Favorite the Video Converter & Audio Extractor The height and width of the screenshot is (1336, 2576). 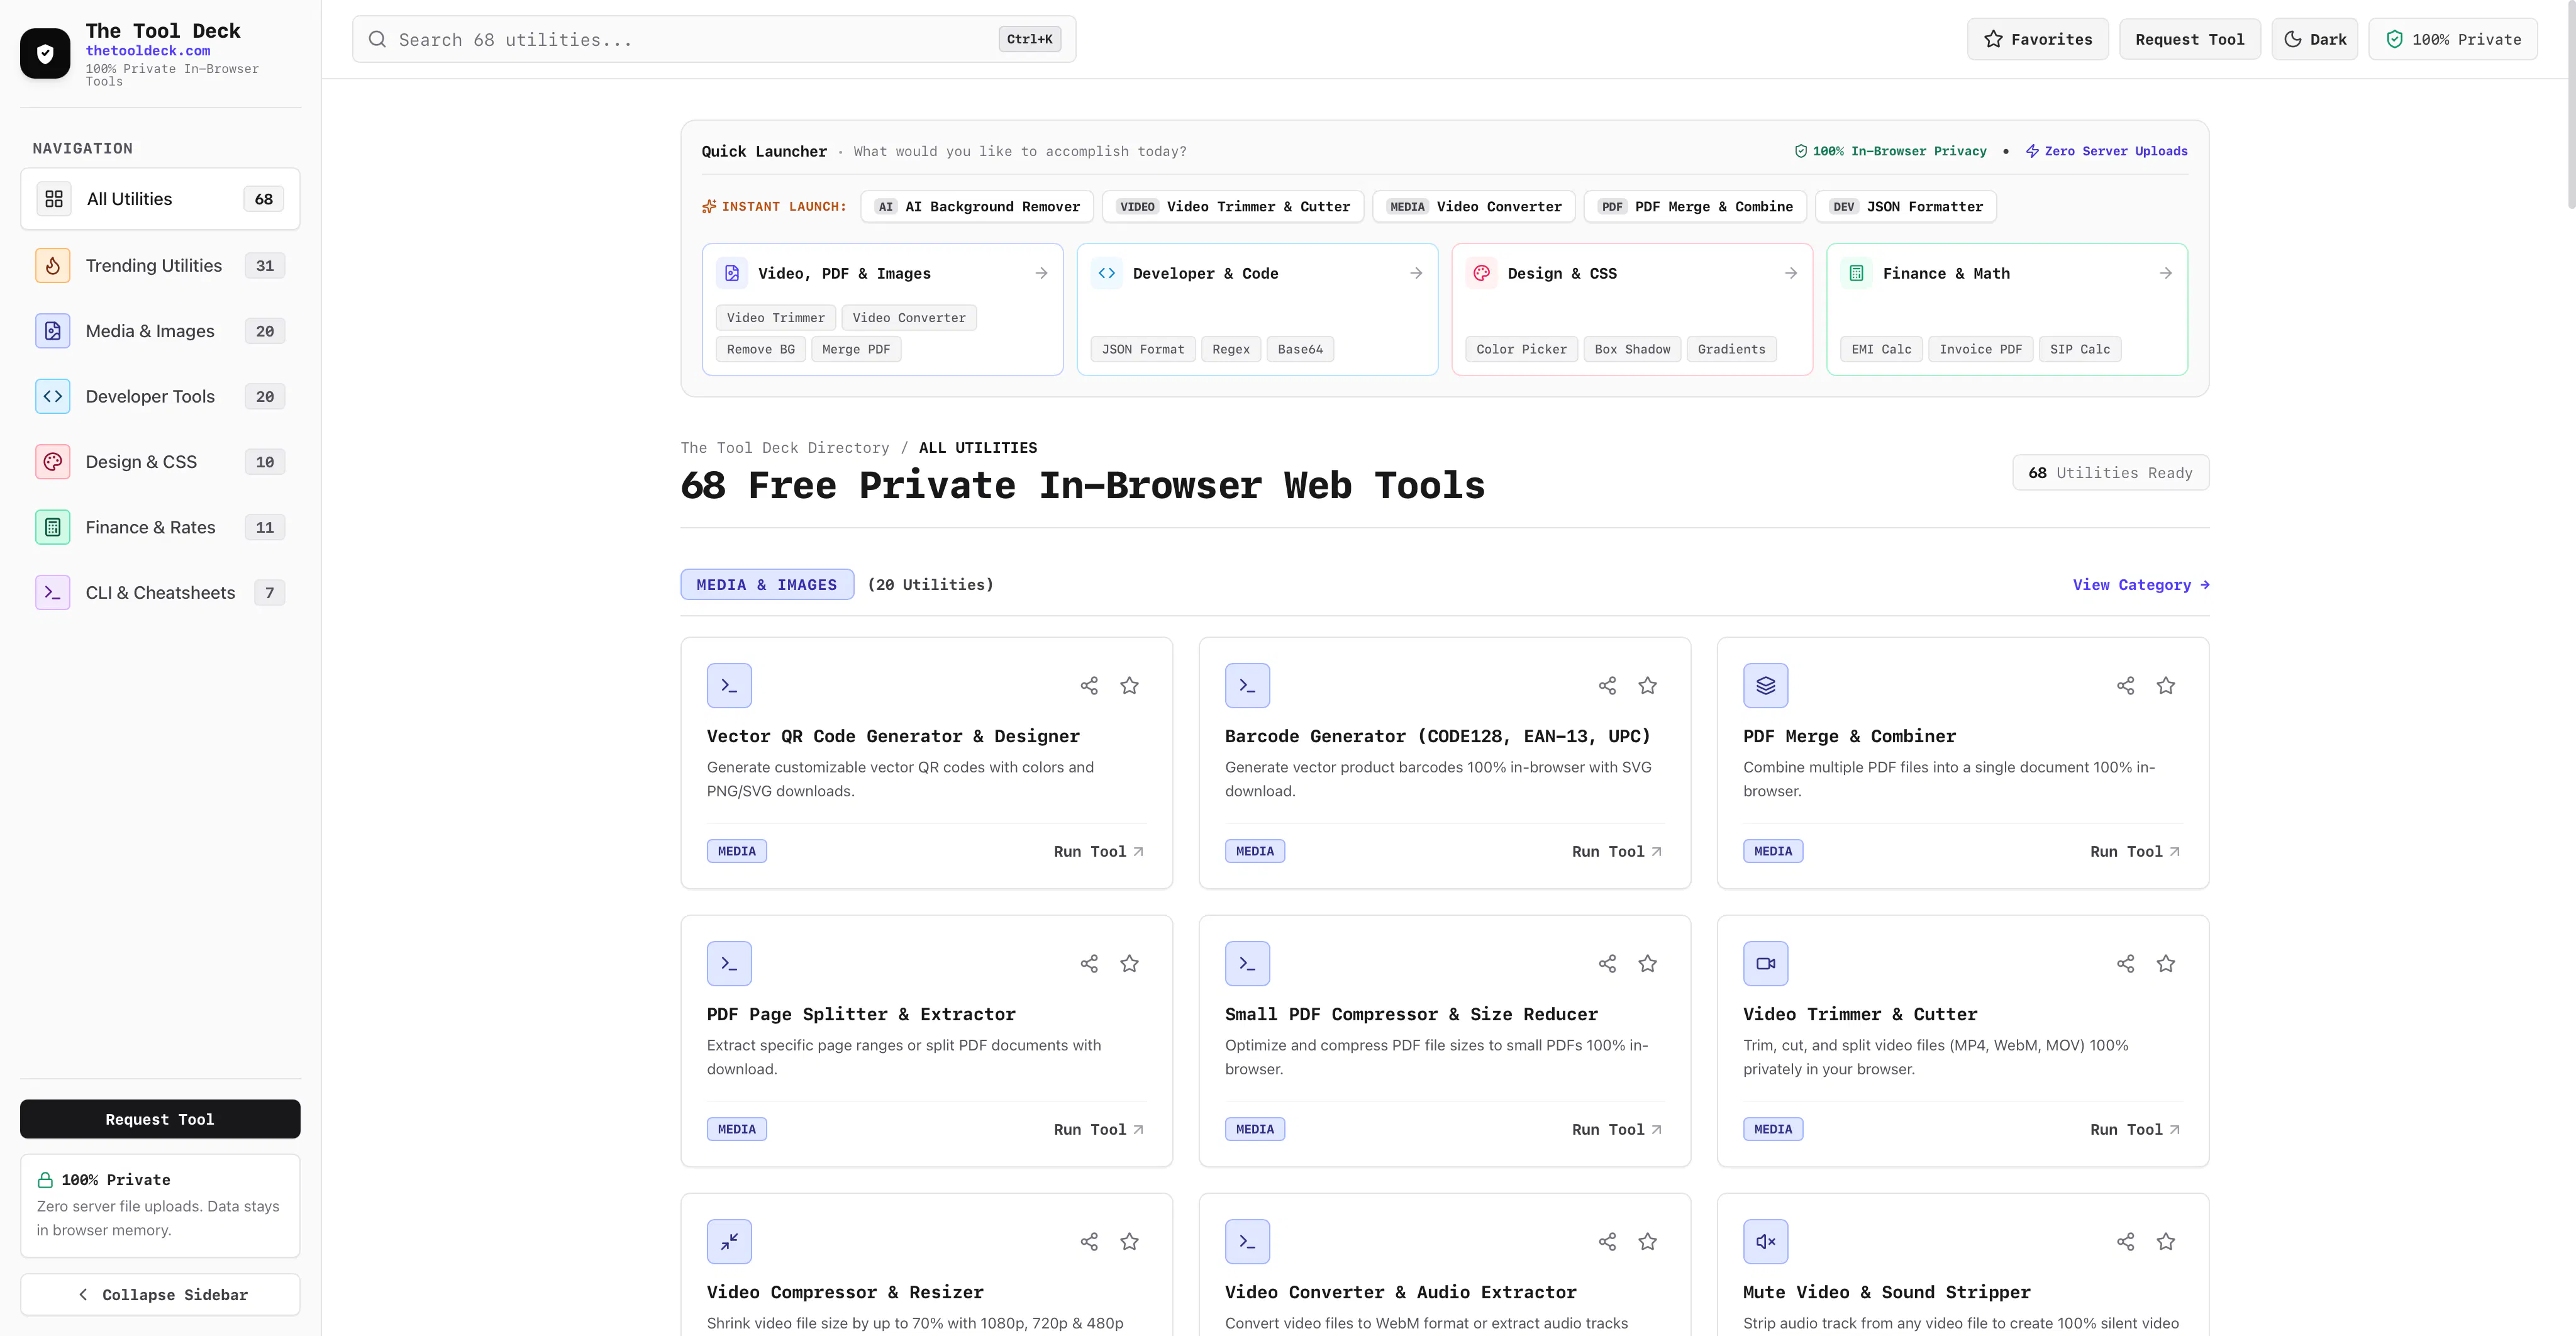pos(1647,1241)
